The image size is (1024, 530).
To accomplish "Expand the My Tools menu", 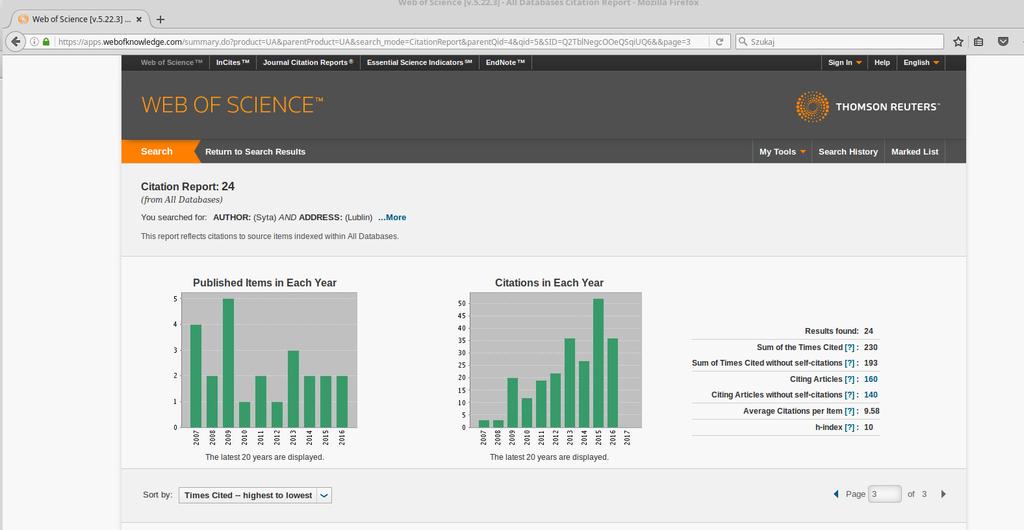I will tap(782, 151).
